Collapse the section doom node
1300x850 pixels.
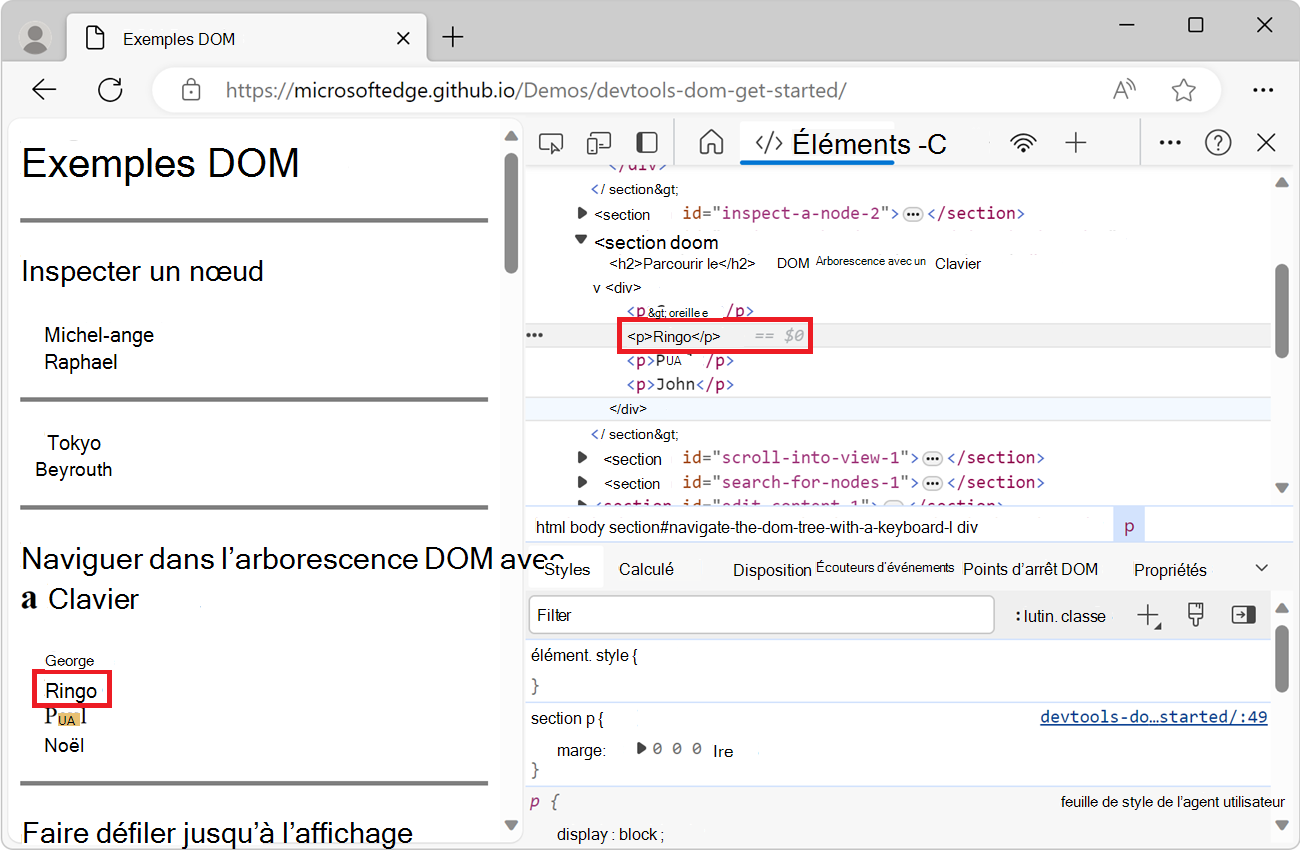coord(582,240)
